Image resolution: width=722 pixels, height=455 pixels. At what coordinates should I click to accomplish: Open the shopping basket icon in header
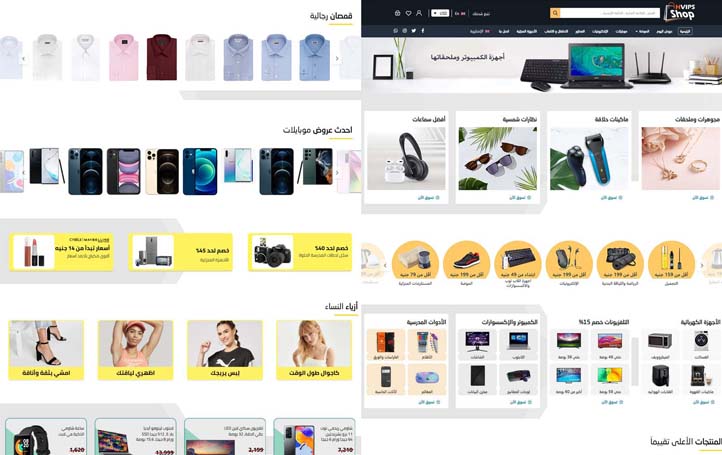click(397, 13)
